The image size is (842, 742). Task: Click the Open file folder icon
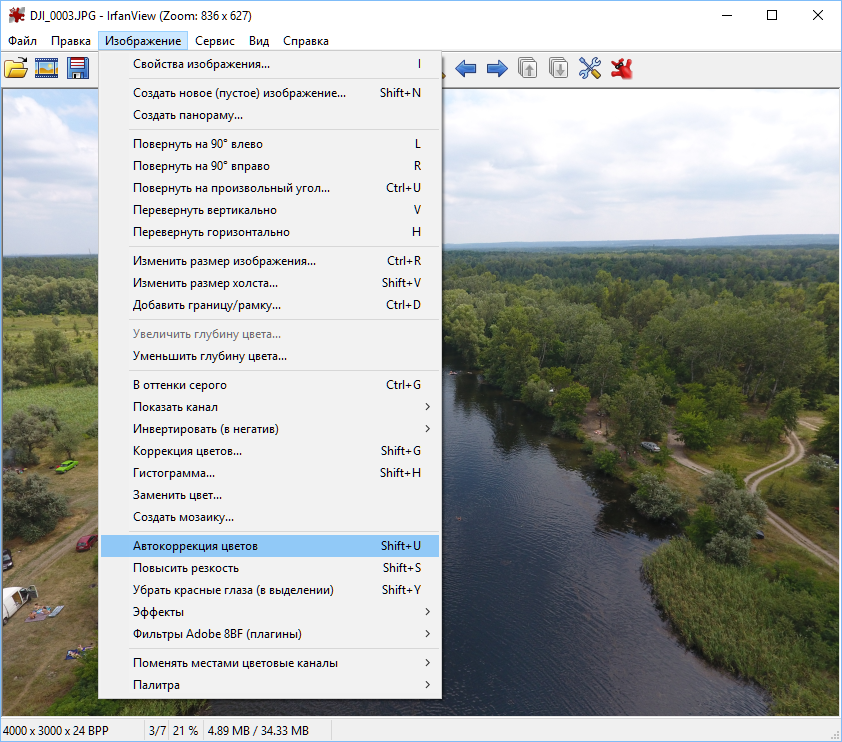pyautogui.click(x=16, y=68)
